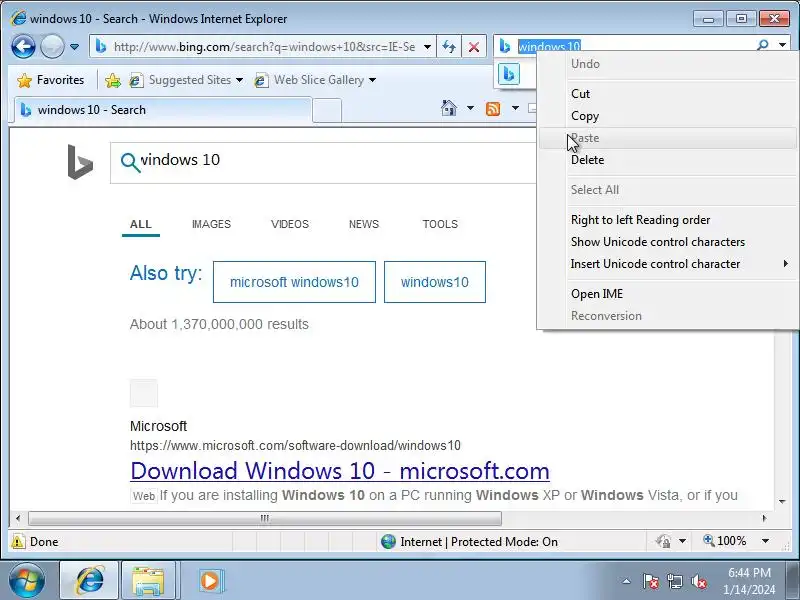Choose Select All in context menu
800x600 pixels.
(x=668, y=190)
